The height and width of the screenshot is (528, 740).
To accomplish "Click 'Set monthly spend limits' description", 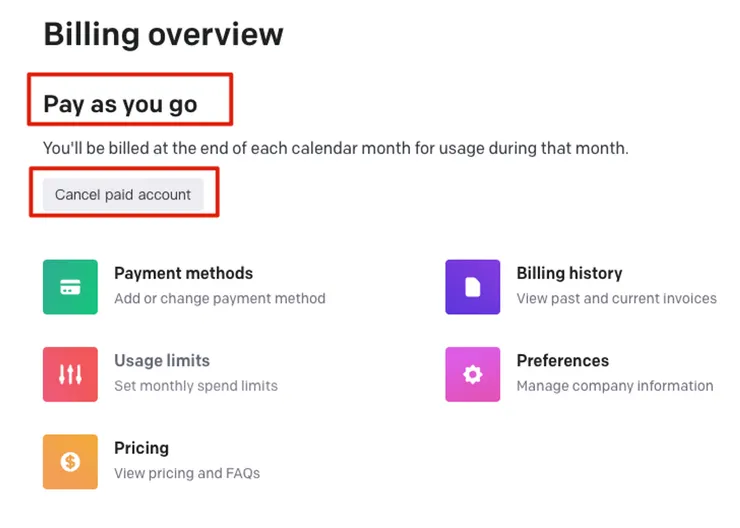I will coord(196,385).
